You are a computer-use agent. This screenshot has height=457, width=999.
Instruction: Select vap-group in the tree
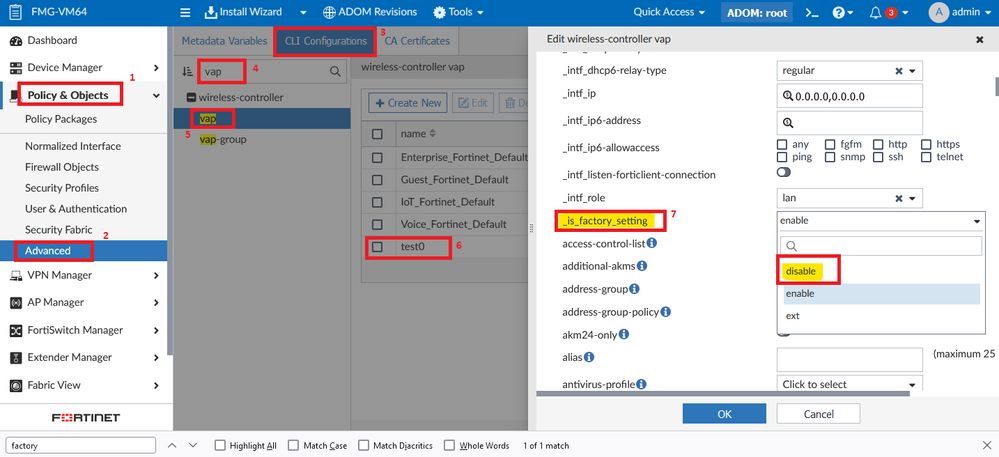223,139
